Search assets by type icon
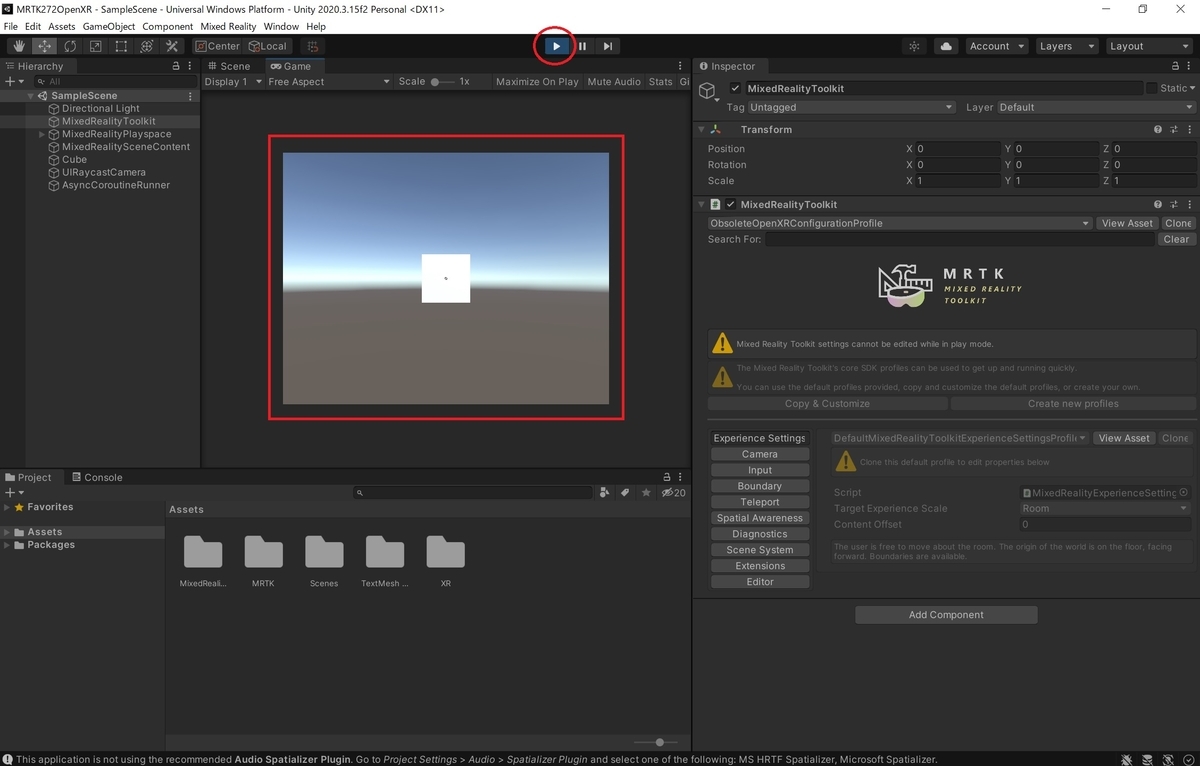 click(x=604, y=492)
